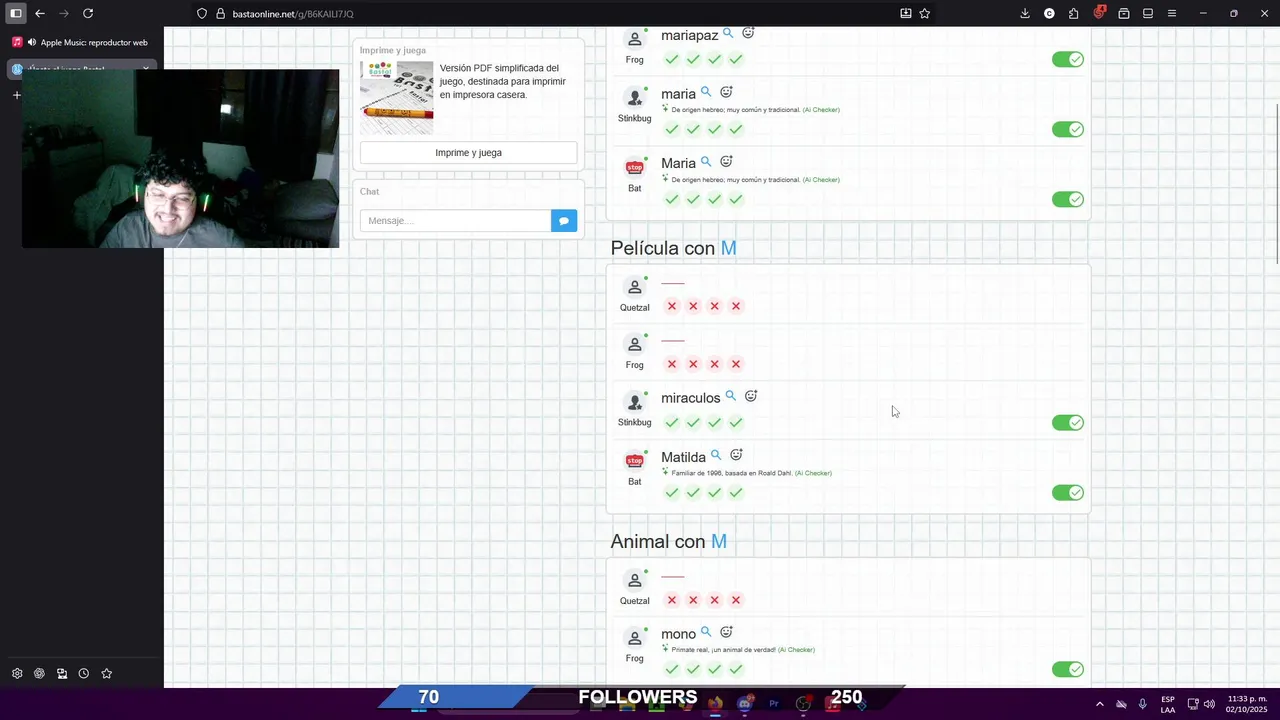Add emoji reaction to mono answer
Image resolution: width=1280 pixels, height=720 pixels.
[x=727, y=632]
